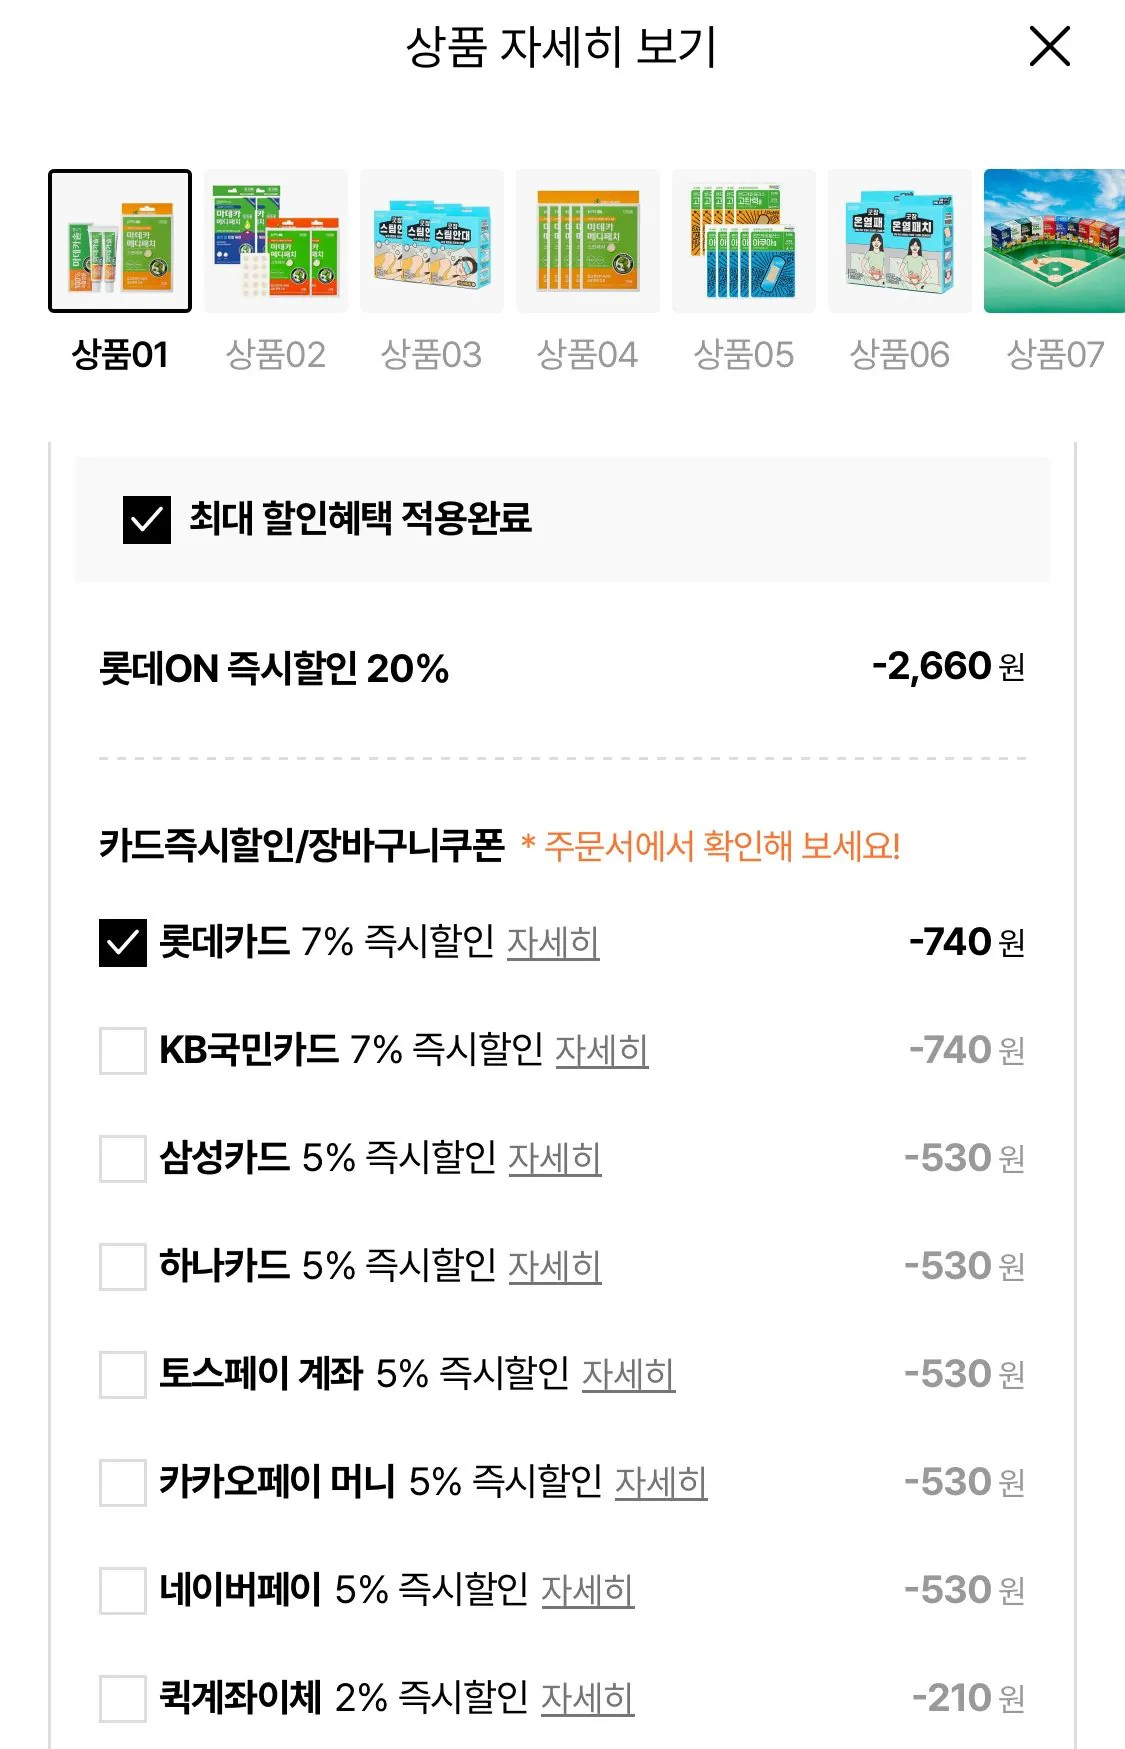Check the 하나카드 5% 즉시할인 box
1125x1749 pixels.
point(120,1266)
